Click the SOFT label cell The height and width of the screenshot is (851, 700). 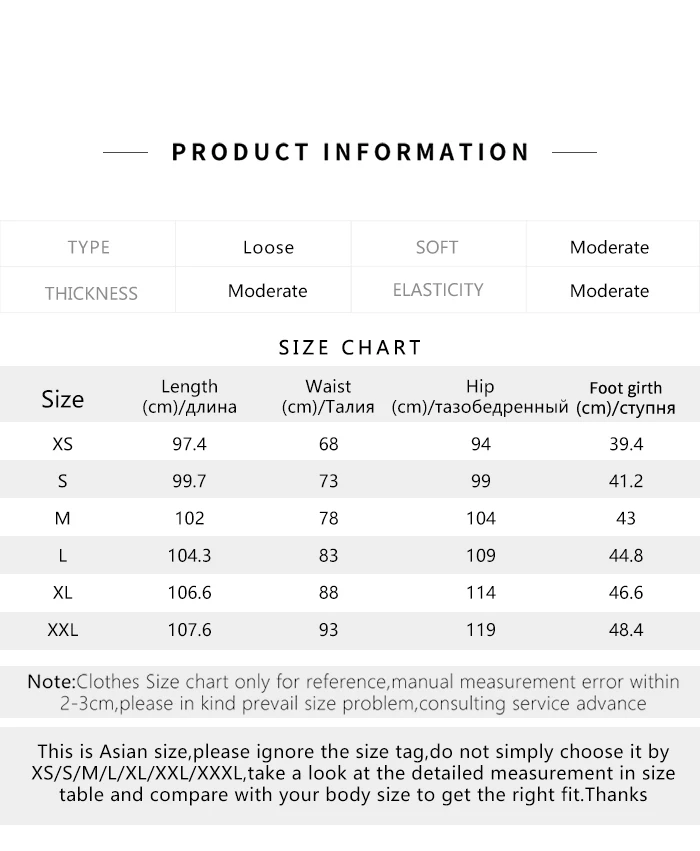pos(437,247)
